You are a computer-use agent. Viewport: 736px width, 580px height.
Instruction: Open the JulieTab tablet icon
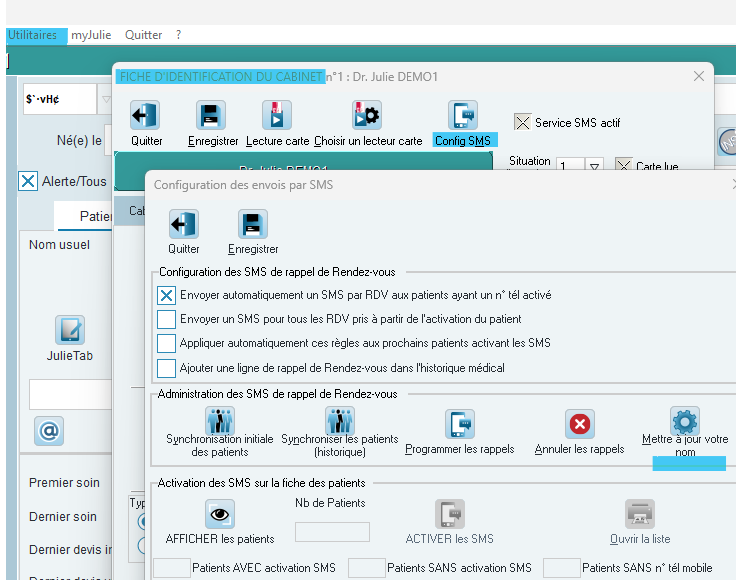70,330
